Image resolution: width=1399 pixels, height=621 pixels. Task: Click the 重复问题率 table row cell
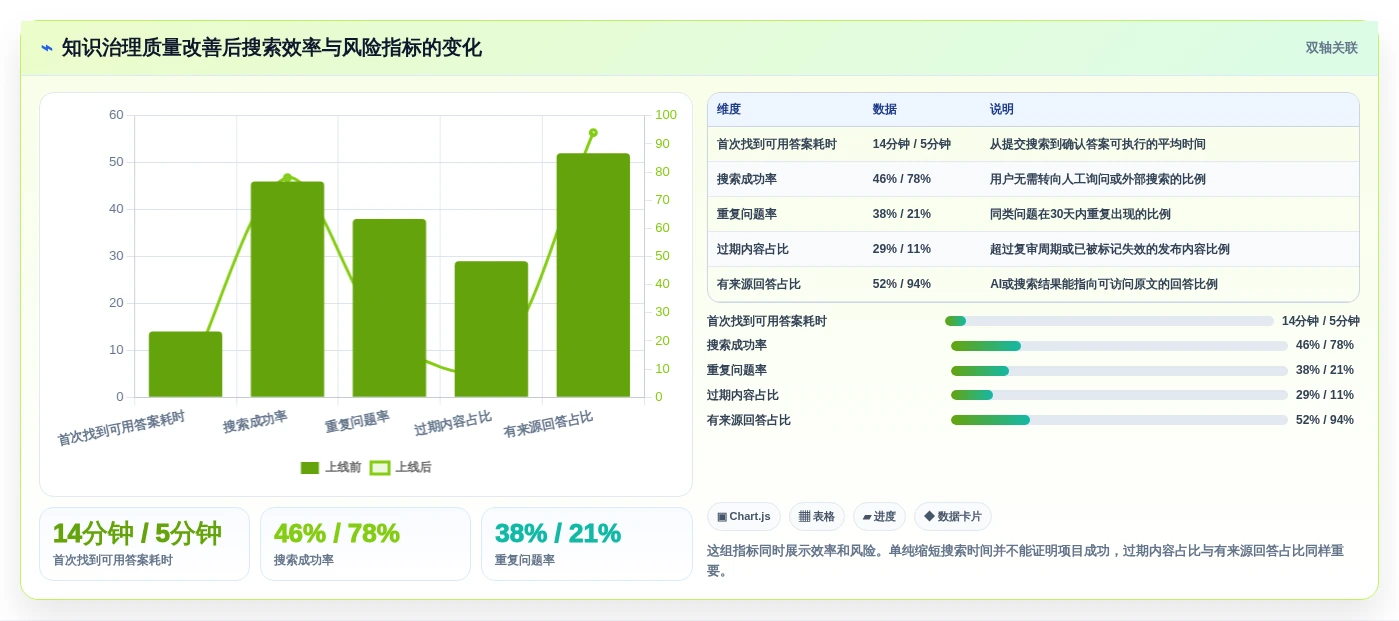[x=747, y=214]
